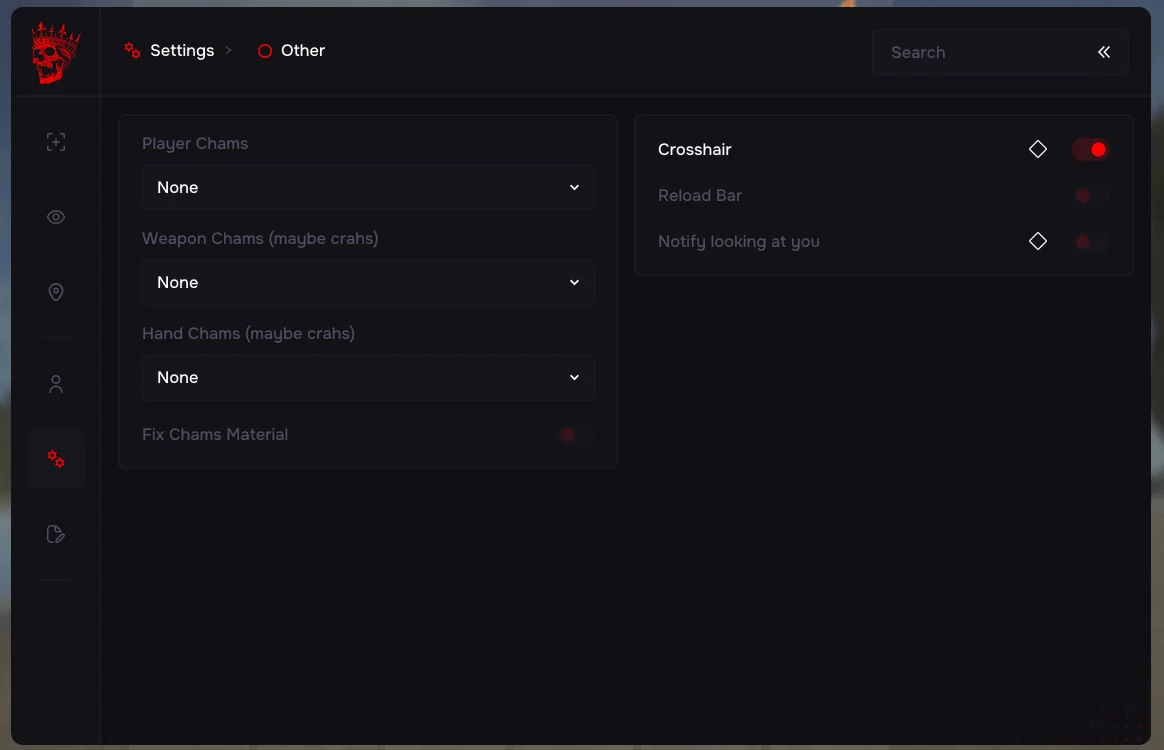
Task: Enable Notify looking at you toggle
Action: pos(1091,241)
